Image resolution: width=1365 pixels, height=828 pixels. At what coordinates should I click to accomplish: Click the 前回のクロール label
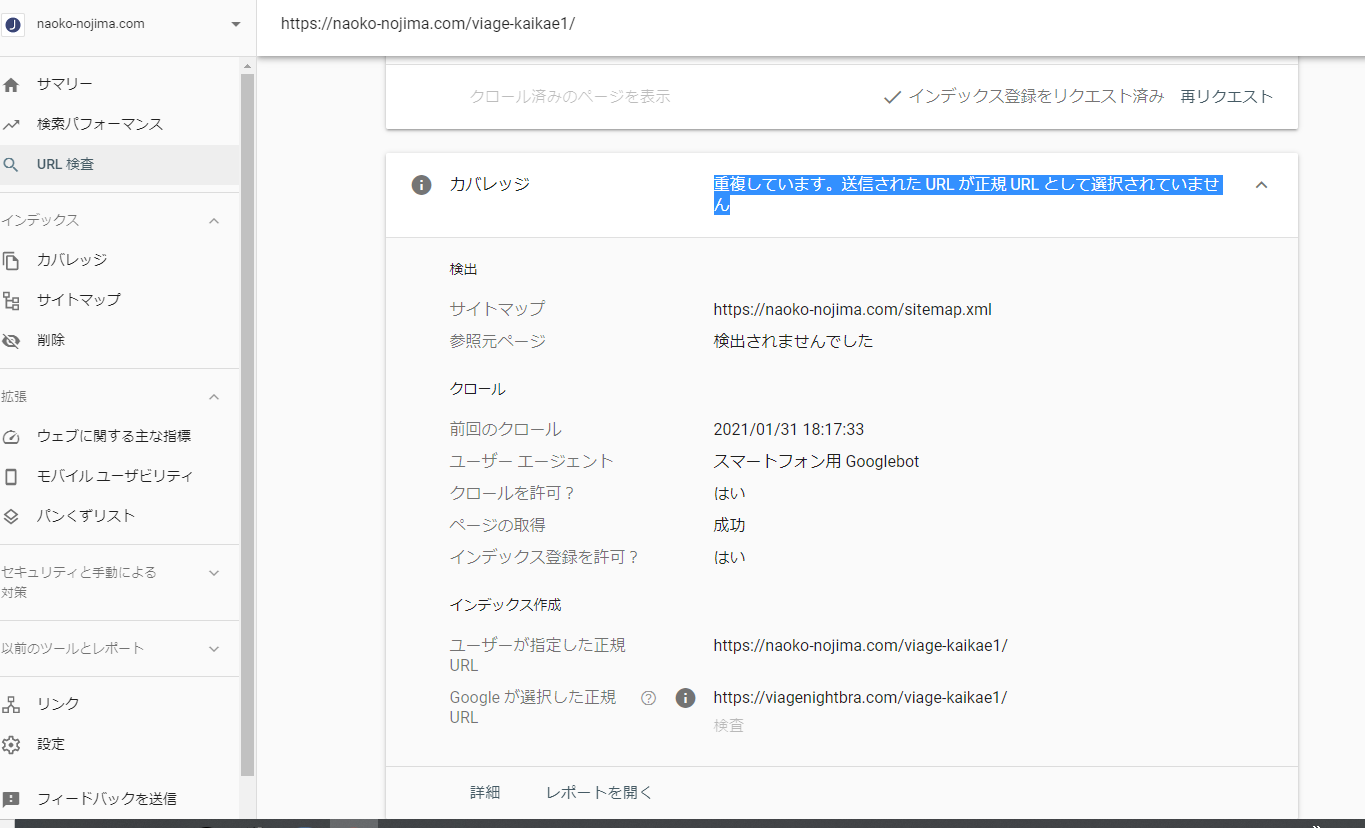coord(506,429)
